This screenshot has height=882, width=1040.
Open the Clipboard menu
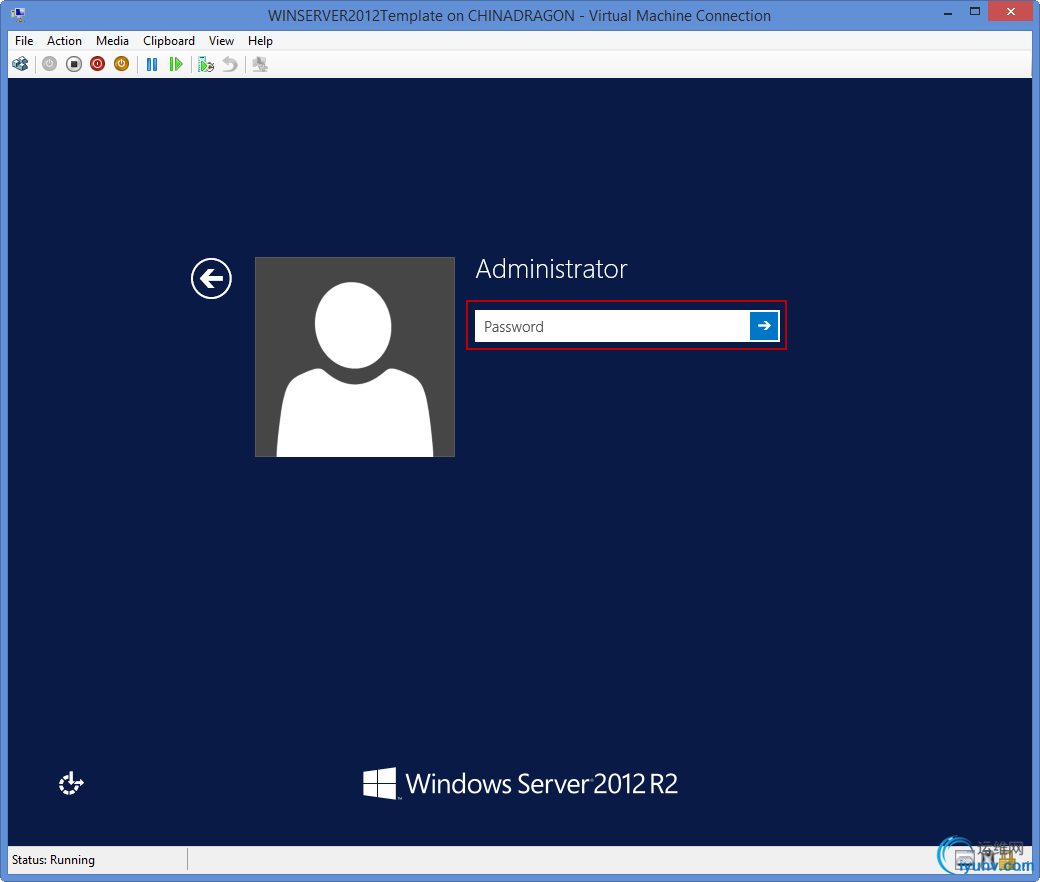(169, 40)
